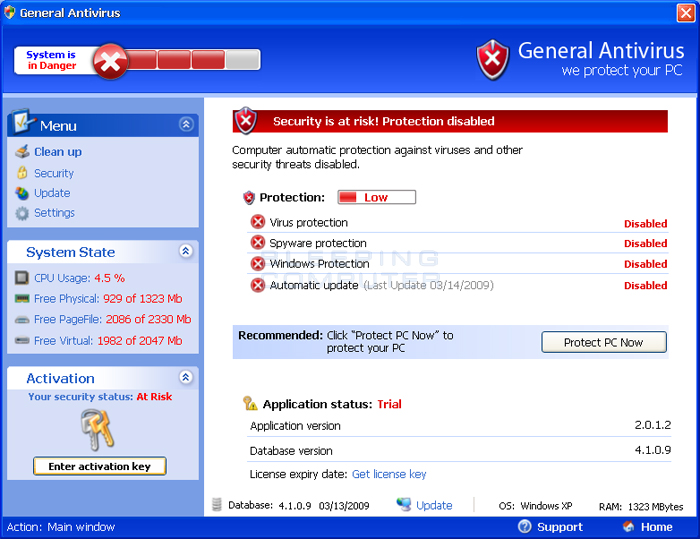Viewport: 700px width, 539px height.
Task: Click the activation keys icon
Action: coord(97,430)
